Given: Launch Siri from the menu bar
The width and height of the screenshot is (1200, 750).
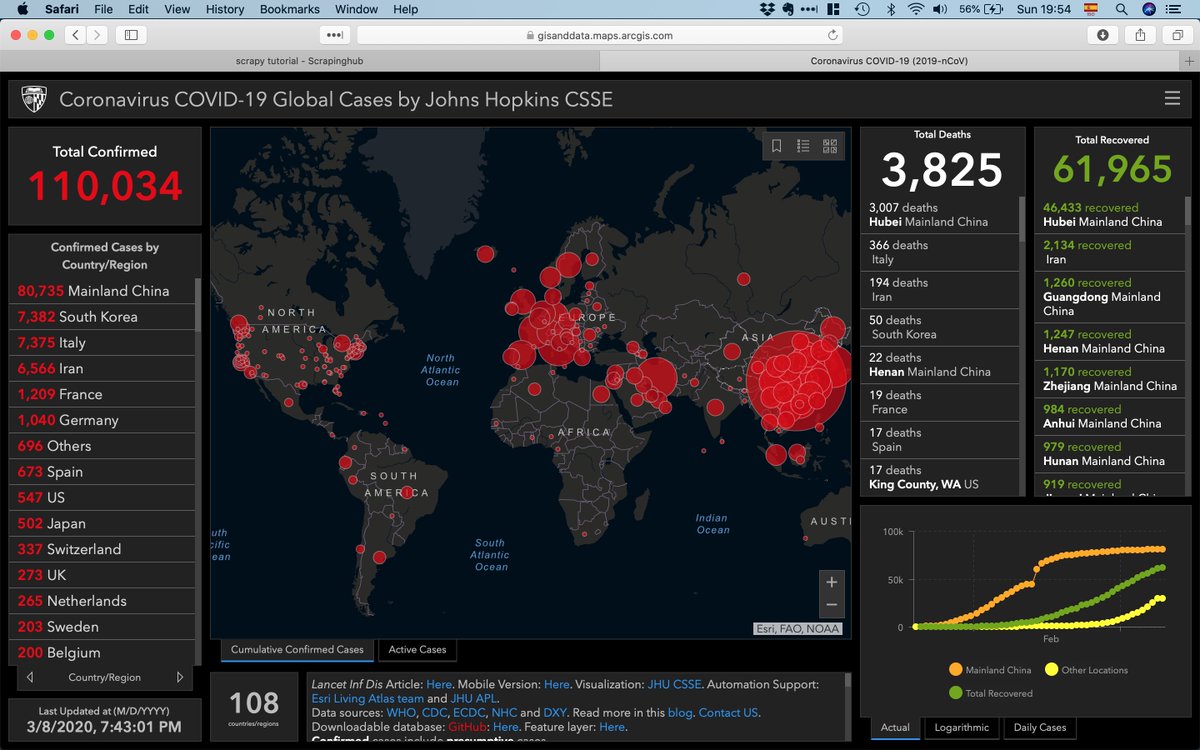Looking at the screenshot, I should (1149, 9).
